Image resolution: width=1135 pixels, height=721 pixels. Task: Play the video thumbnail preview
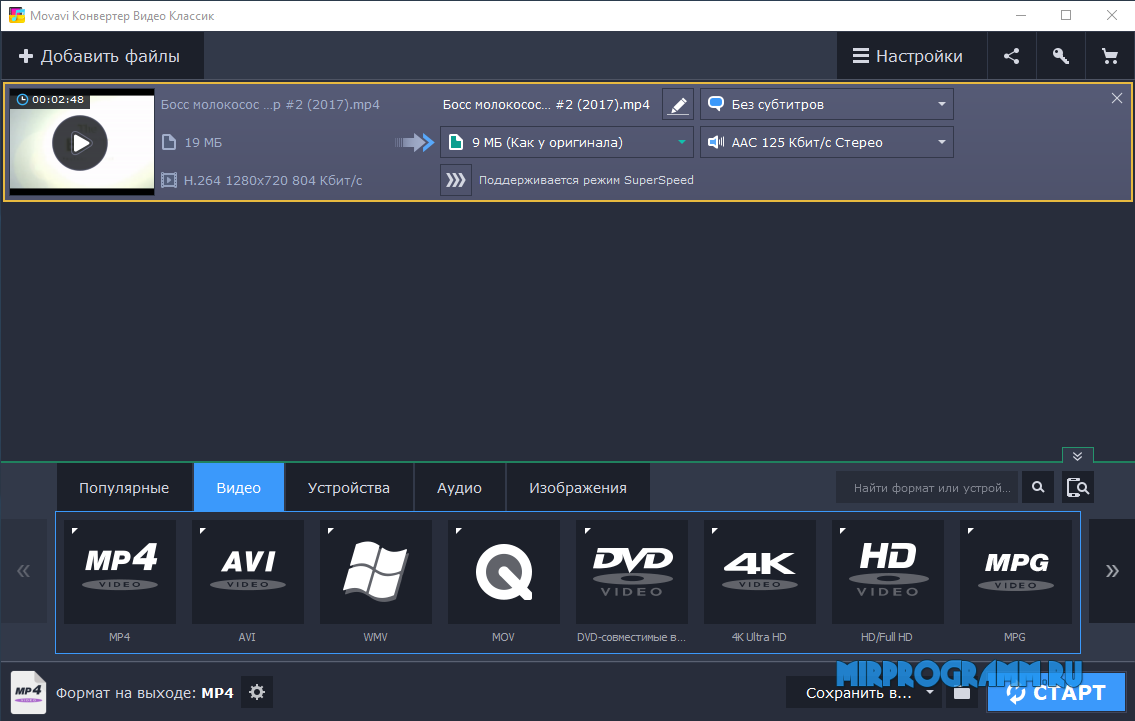point(80,143)
